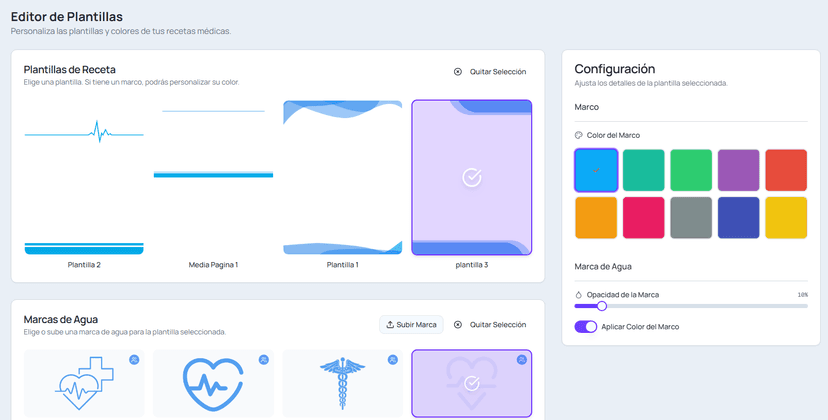
Task: Click Quitar Selección in Plantillas de Receta
Action: 490,72
